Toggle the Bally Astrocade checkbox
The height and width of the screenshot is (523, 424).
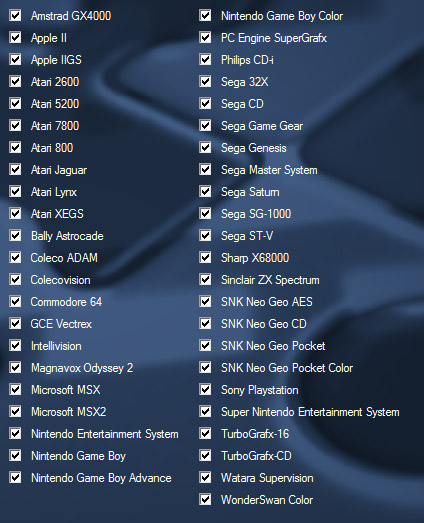15,235
